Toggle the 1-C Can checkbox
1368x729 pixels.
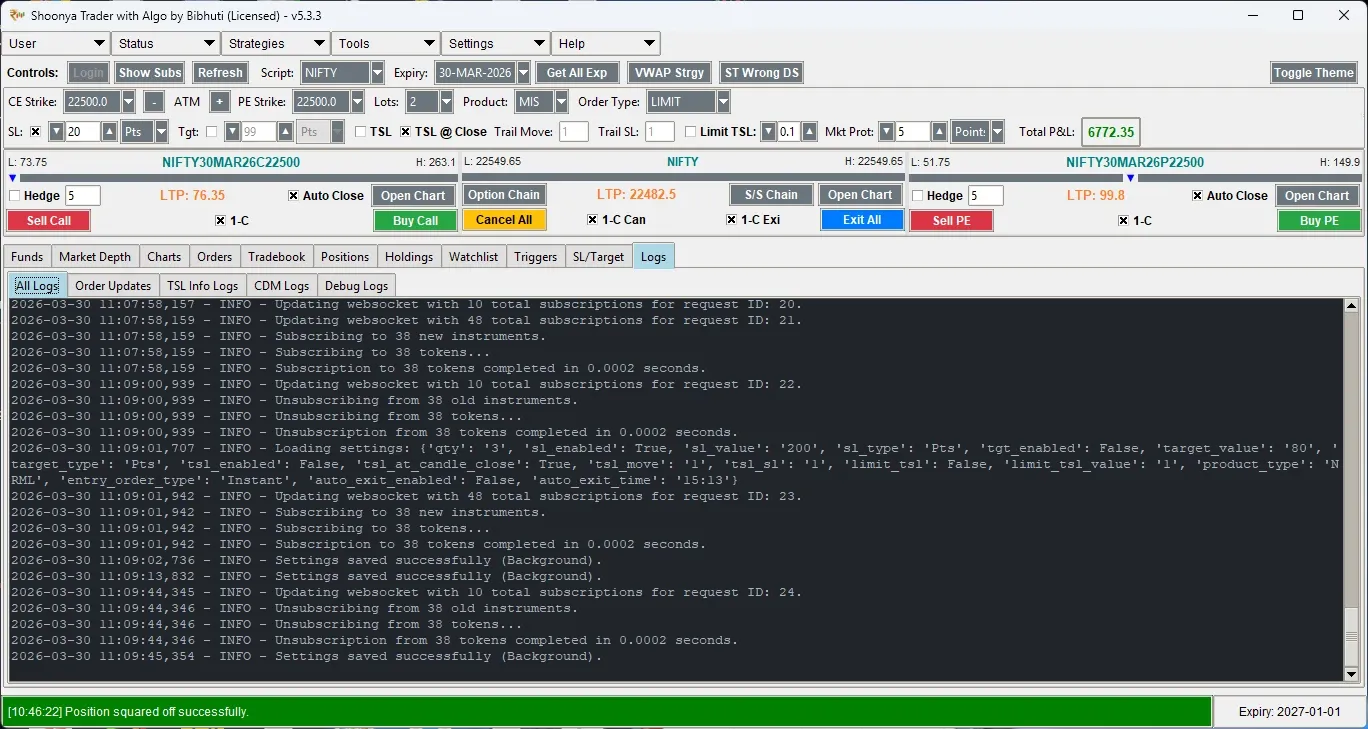coord(593,220)
